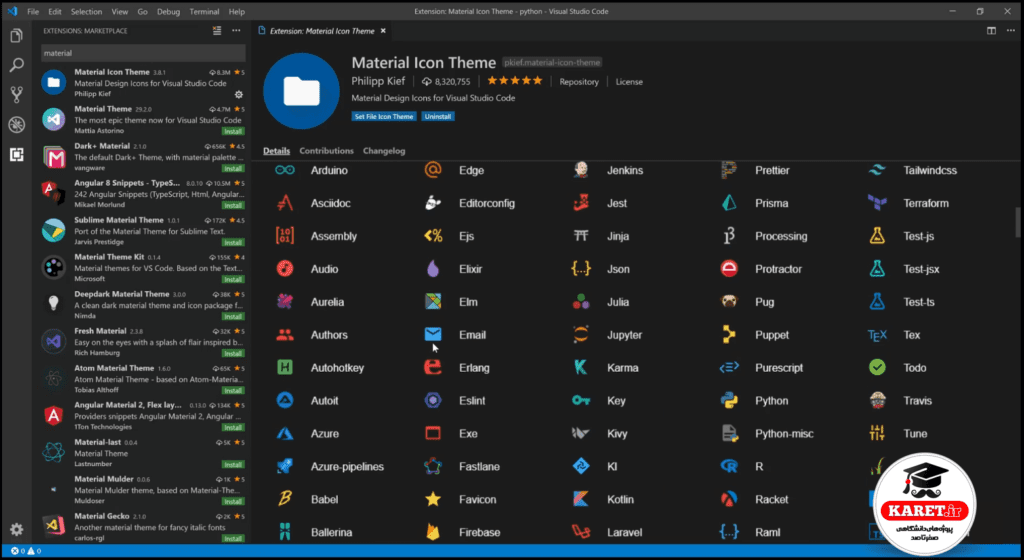The width and height of the screenshot is (1024, 560).
Task: Click the Todo checkmark icon
Action: 877,367
